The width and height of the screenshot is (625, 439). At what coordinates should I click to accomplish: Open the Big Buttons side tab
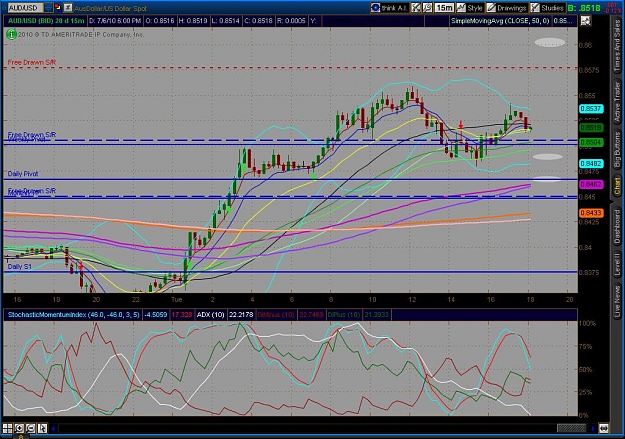617,150
